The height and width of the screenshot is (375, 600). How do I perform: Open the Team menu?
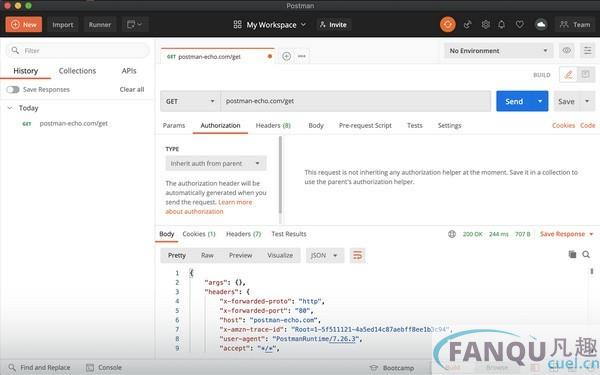pyautogui.click(x=575, y=24)
